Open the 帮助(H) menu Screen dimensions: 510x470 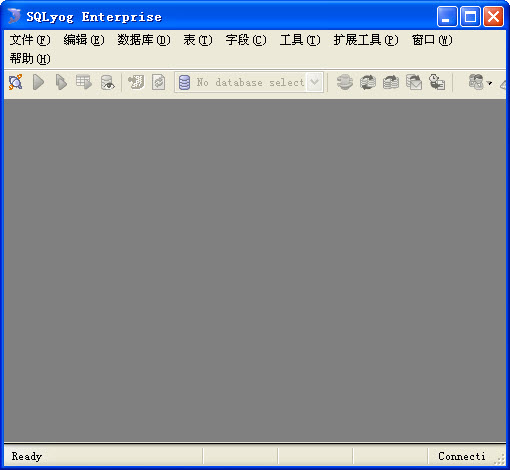pos(30,59)
